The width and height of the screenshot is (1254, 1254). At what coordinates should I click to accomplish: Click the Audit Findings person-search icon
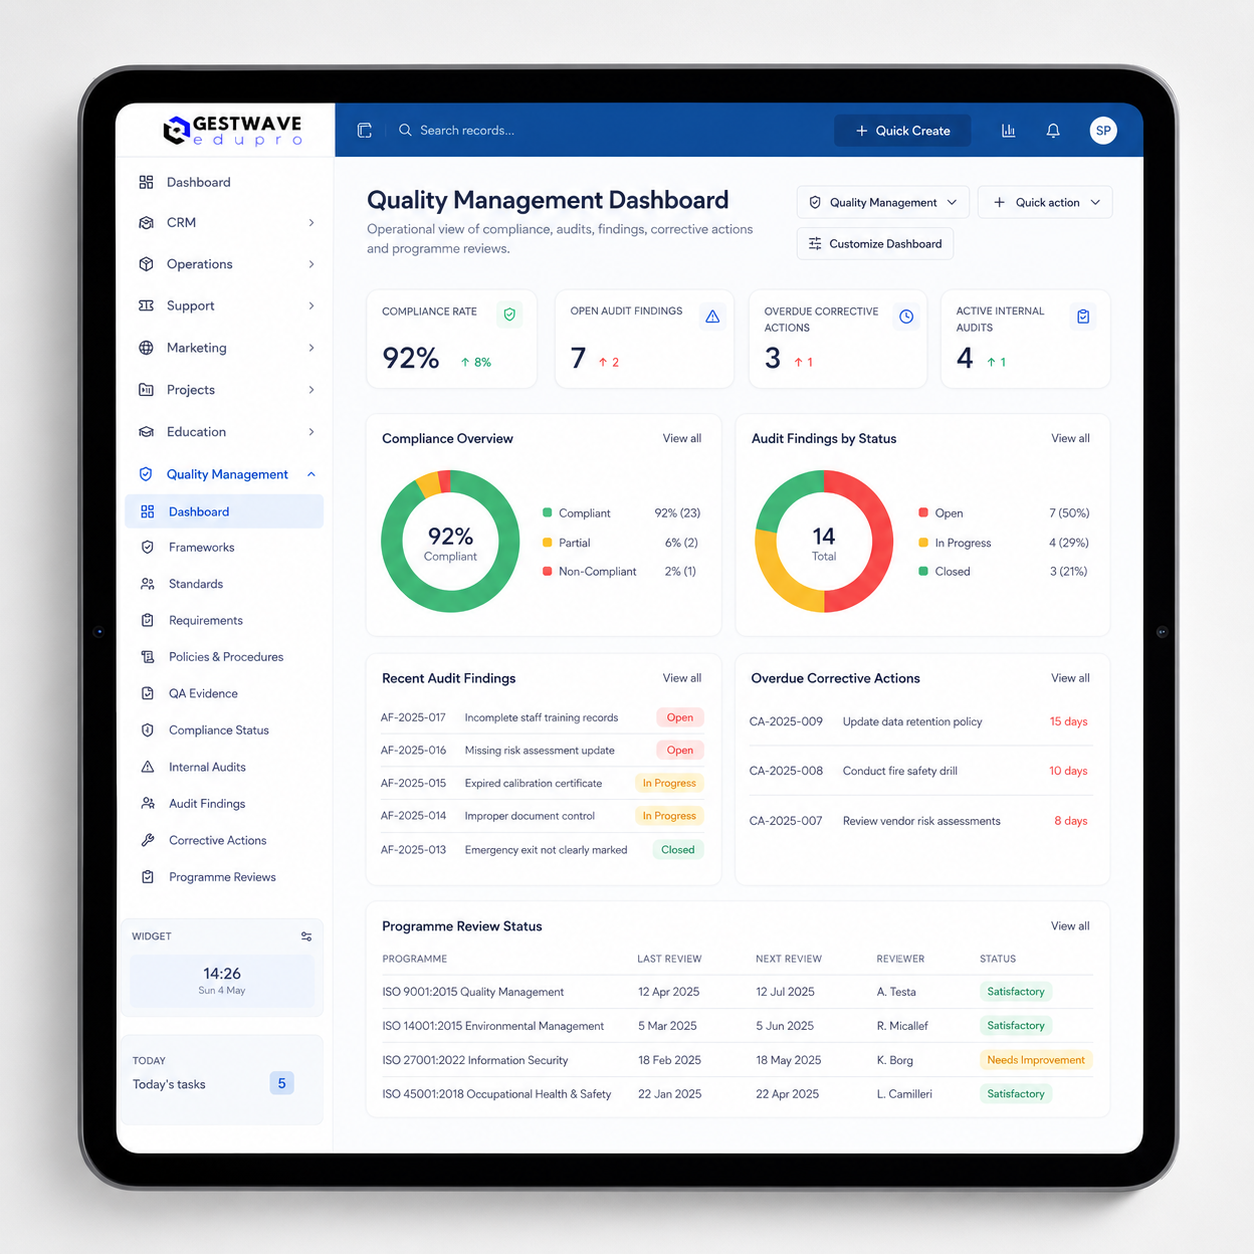148,803
